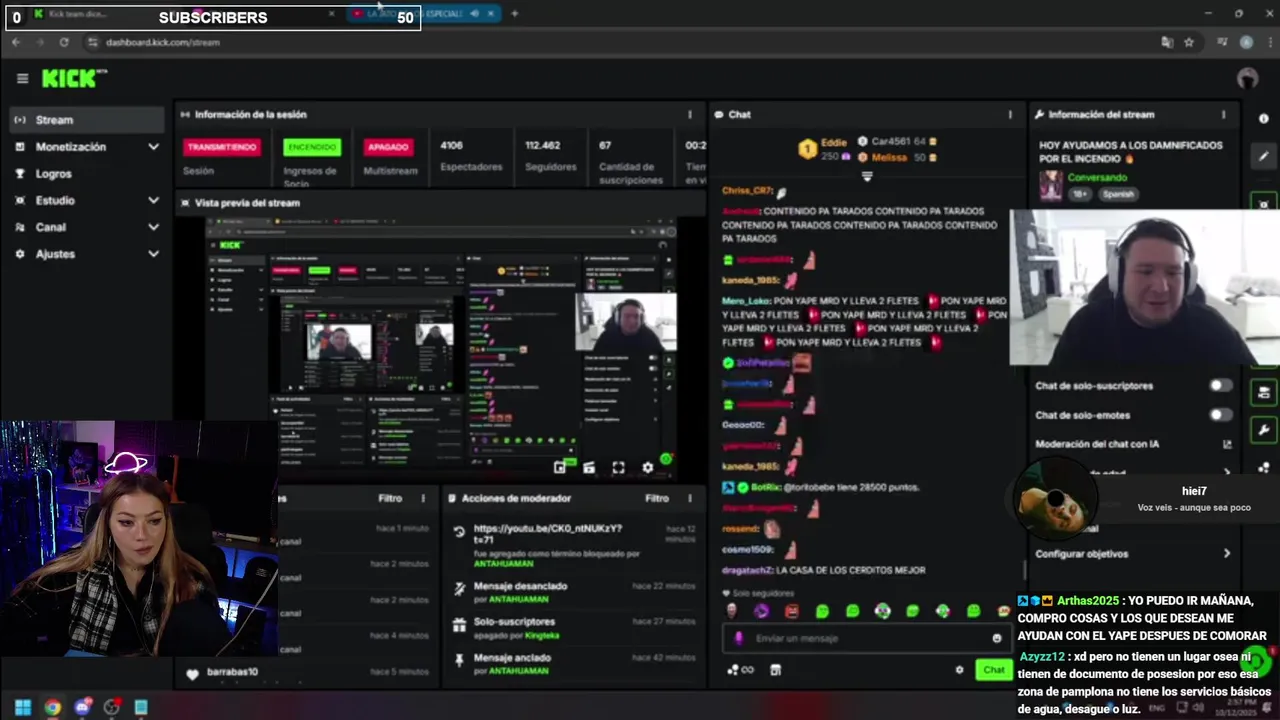Click the edit pencil icon on right rail

[x=1264, y=156]
